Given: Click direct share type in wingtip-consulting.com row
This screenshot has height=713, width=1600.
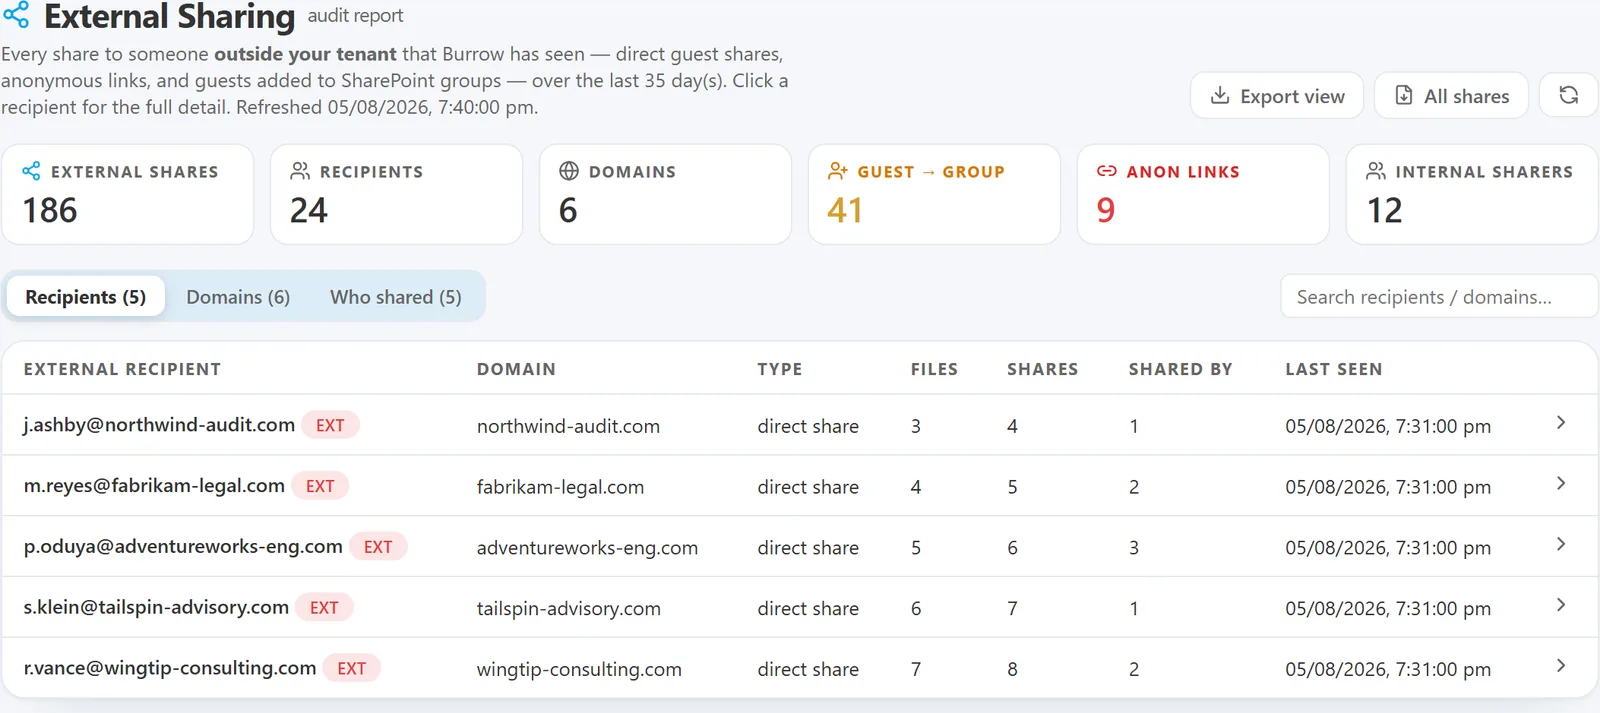Looking at the screenshot, I should pyautogui.click(x=808, y=670).
